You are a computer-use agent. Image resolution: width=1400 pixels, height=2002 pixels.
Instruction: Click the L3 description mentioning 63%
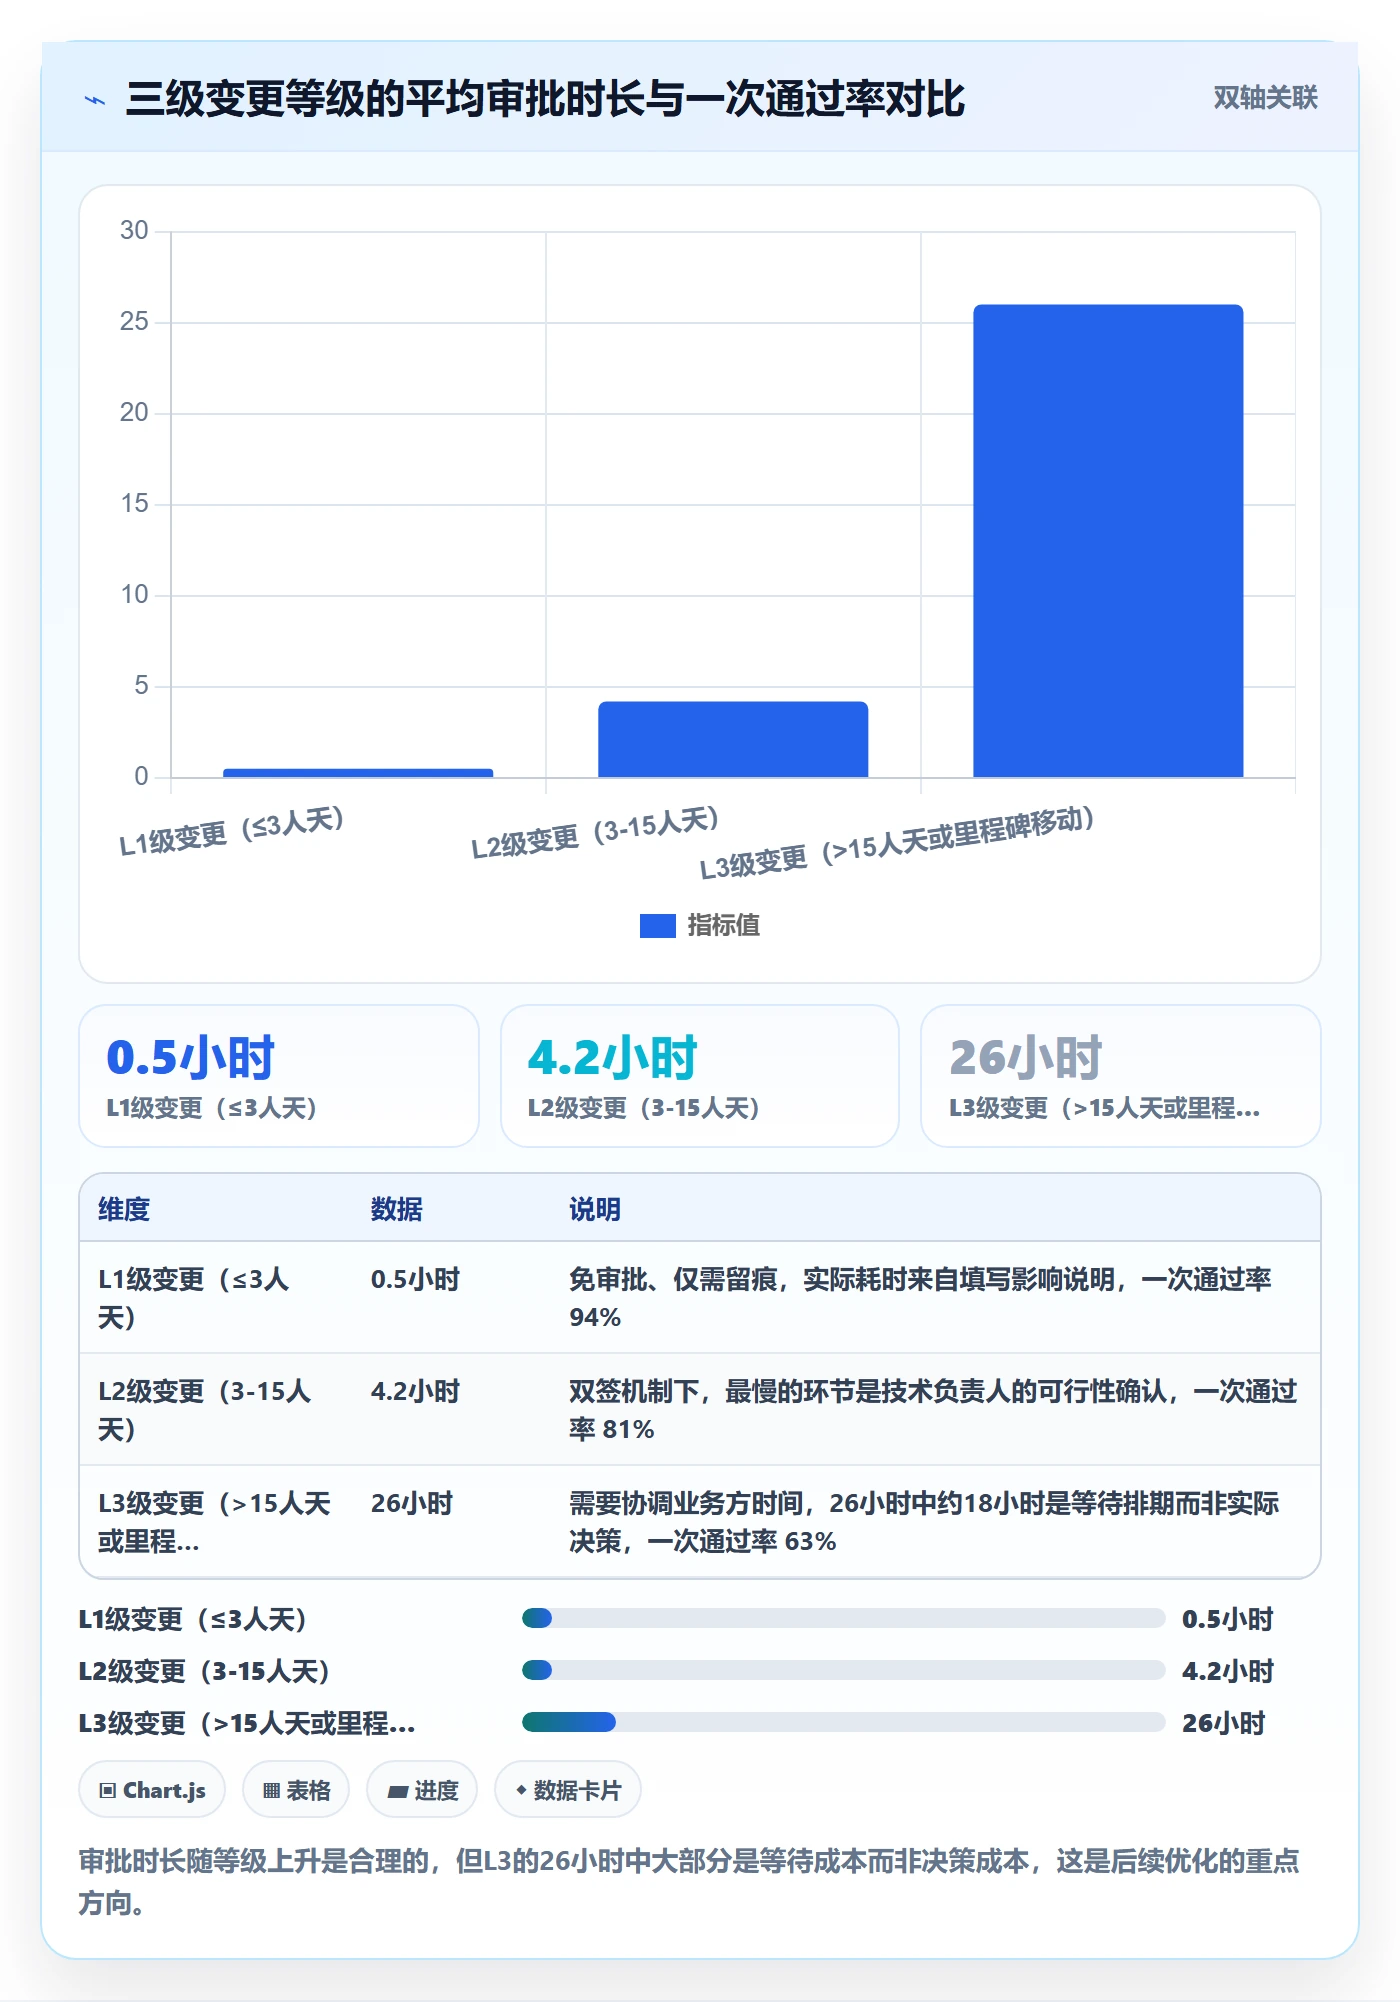pyautogui.click(x=924, y=1522)
